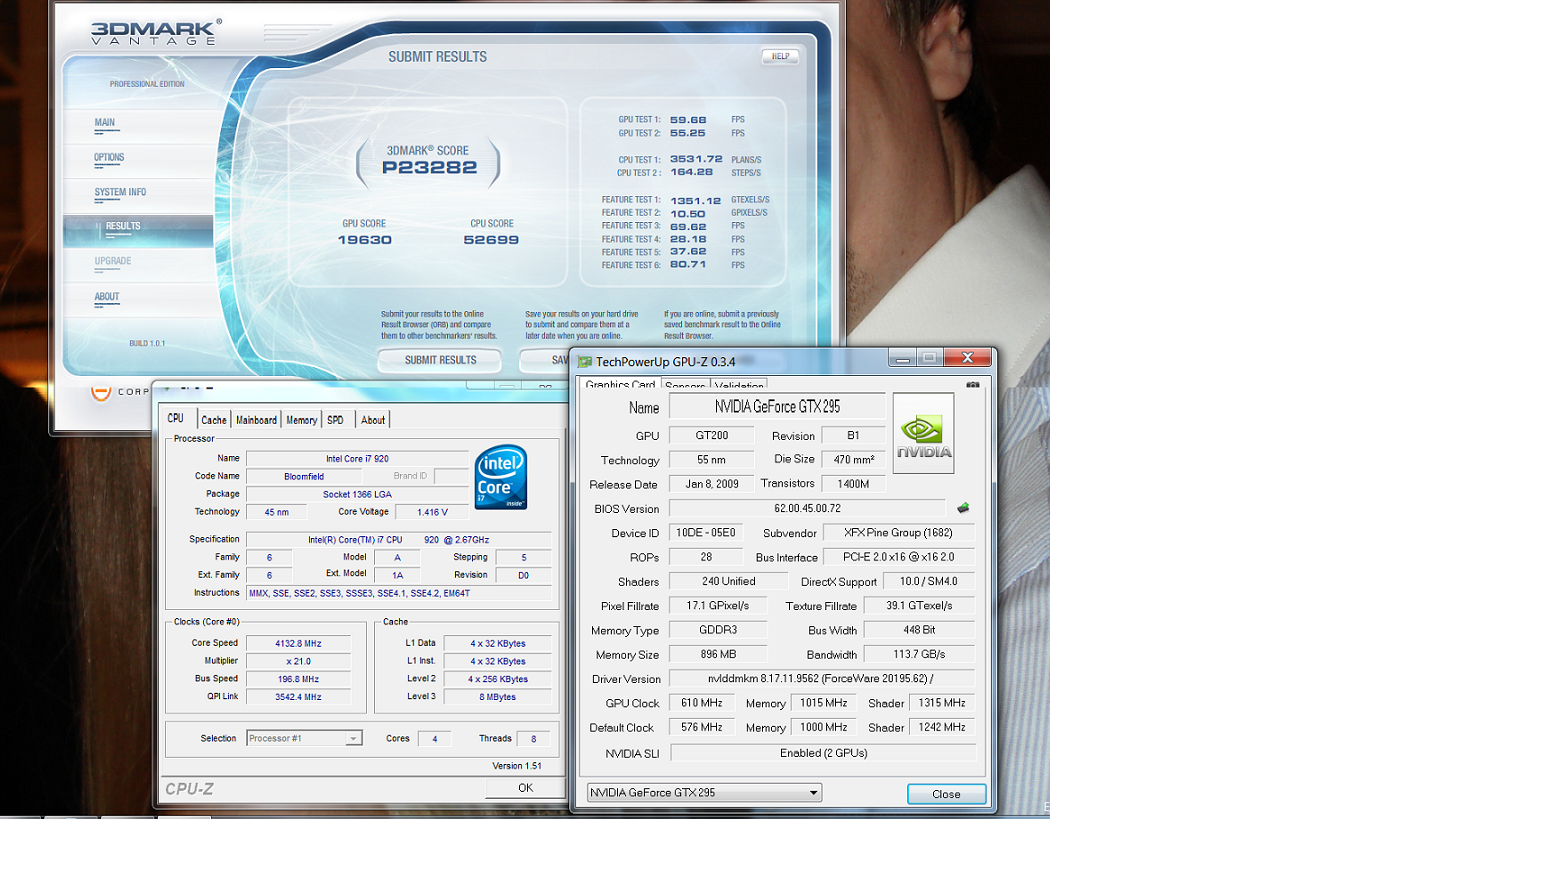This screenshot has width=1556, height=875.
Task: Minimize the GPU-Z window
Action: tap(903, 358)
